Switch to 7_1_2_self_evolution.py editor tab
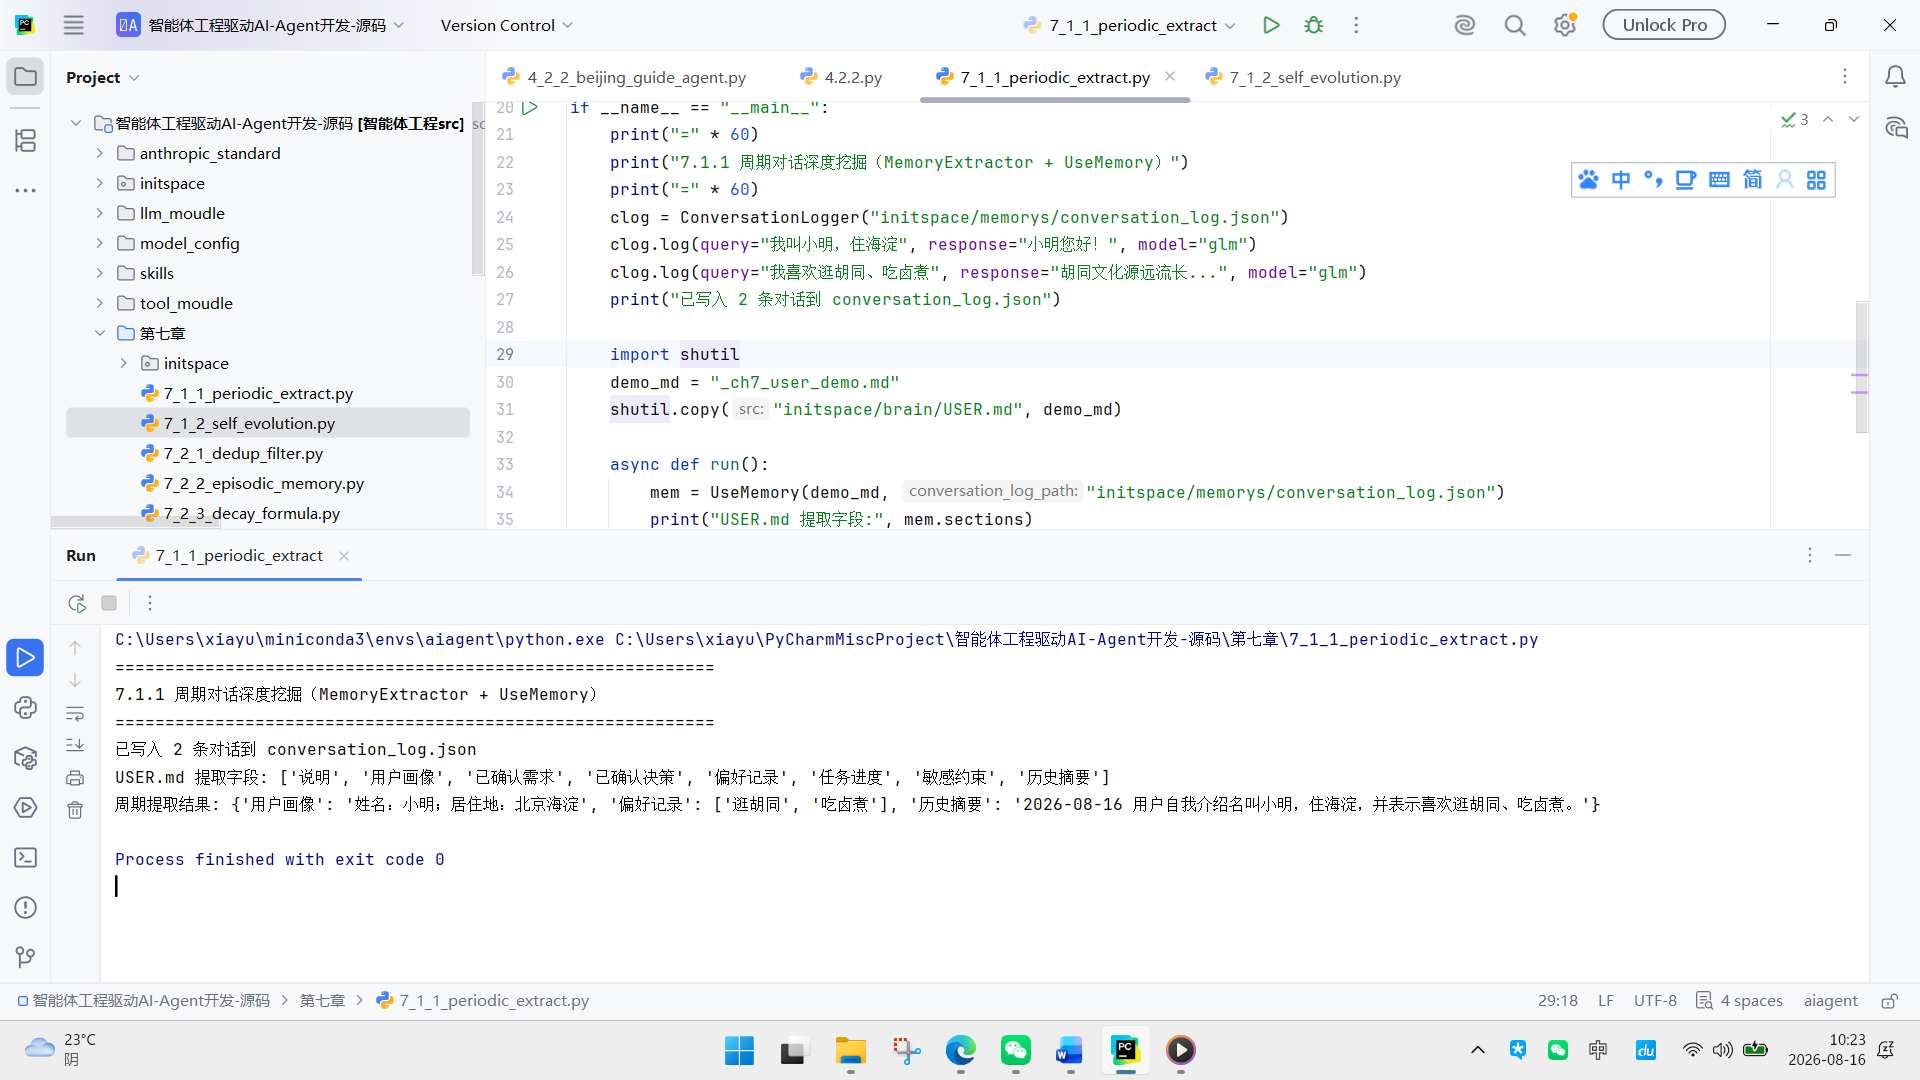1920x1080 pixels. pos(1304,77)
